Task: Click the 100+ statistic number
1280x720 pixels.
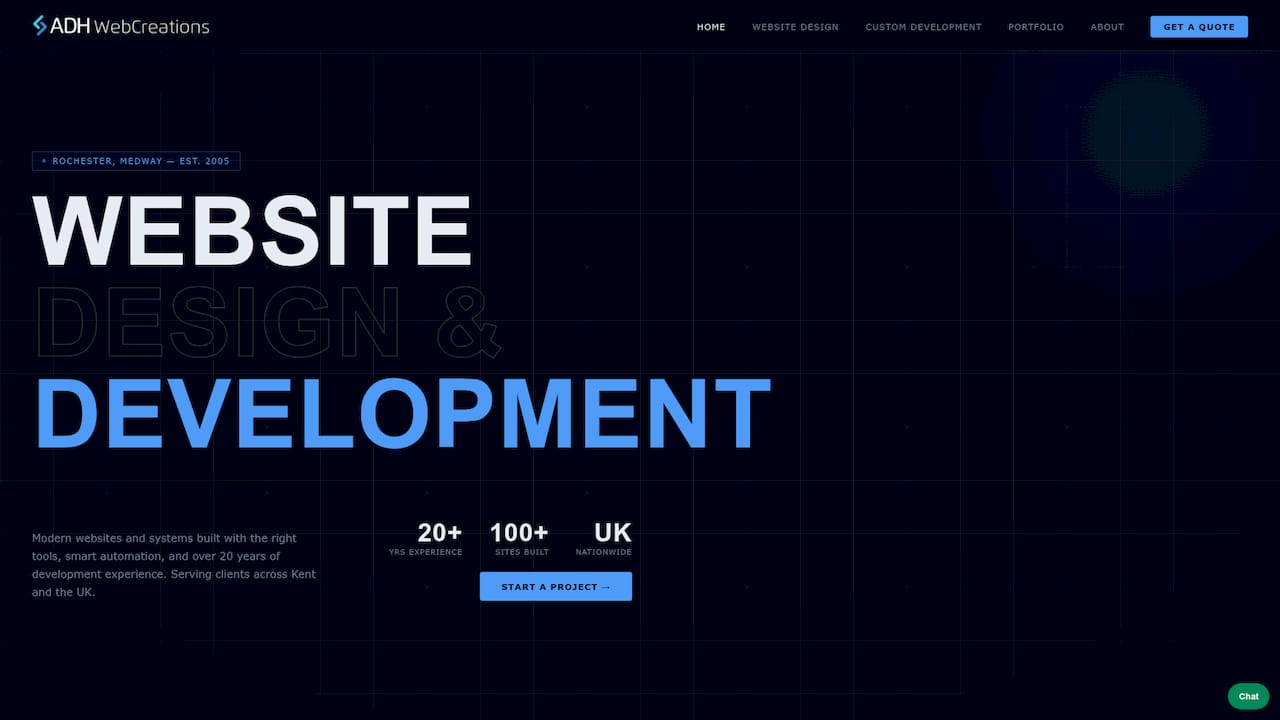Action: pos(519,532)
